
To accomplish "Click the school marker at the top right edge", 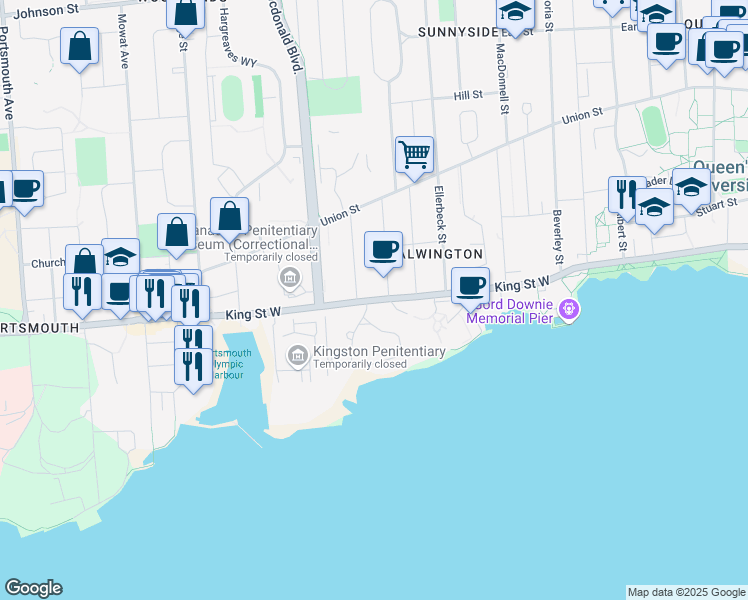I will (x=656, y=14).
